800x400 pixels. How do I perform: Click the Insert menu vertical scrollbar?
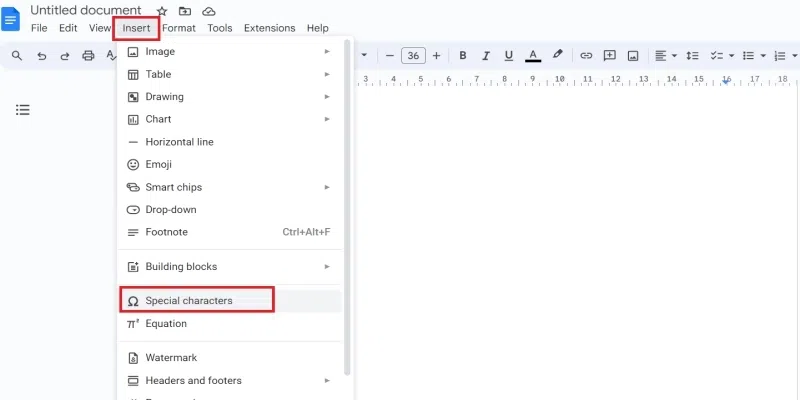pyautogui.click(x=347, y=207)
